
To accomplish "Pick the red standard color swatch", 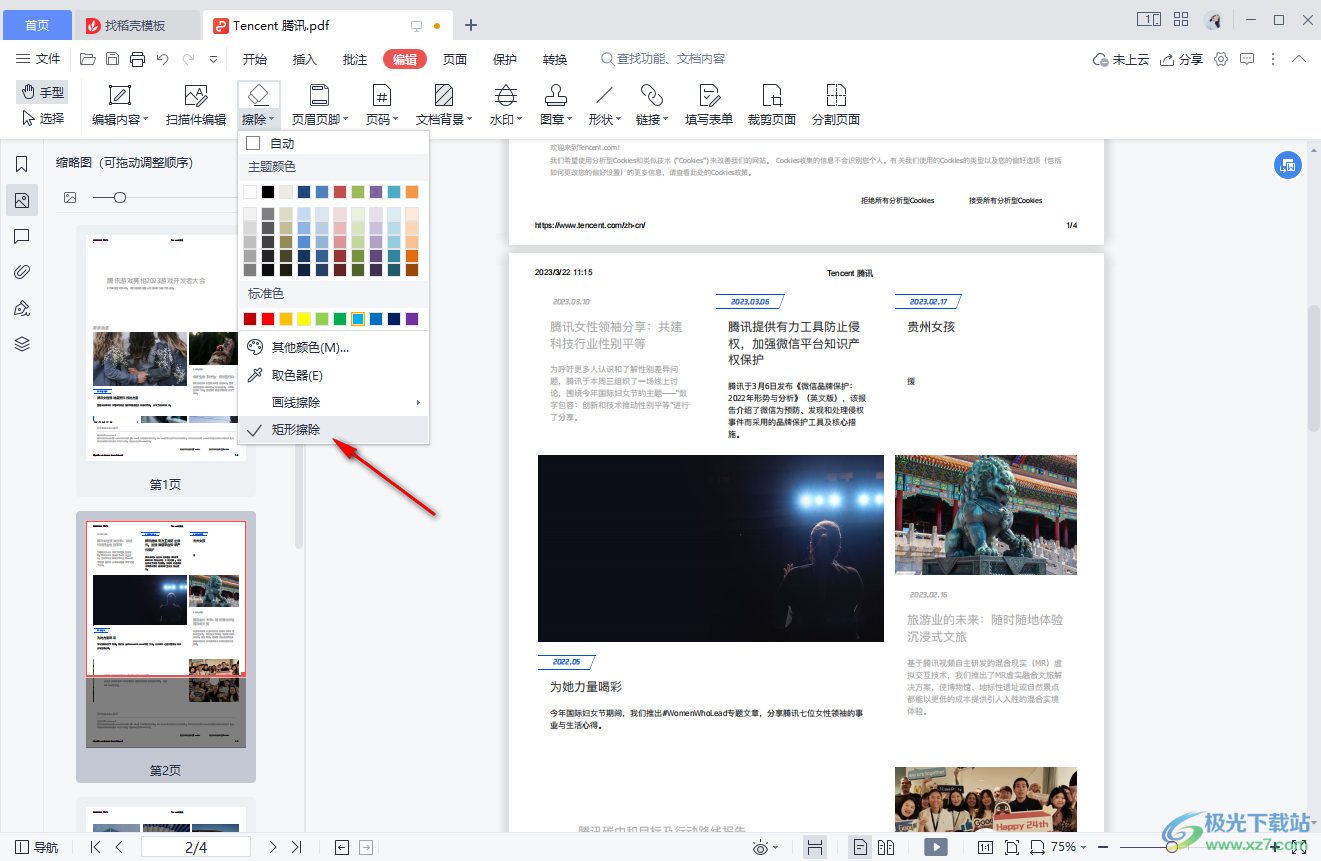I will (268, 319).
